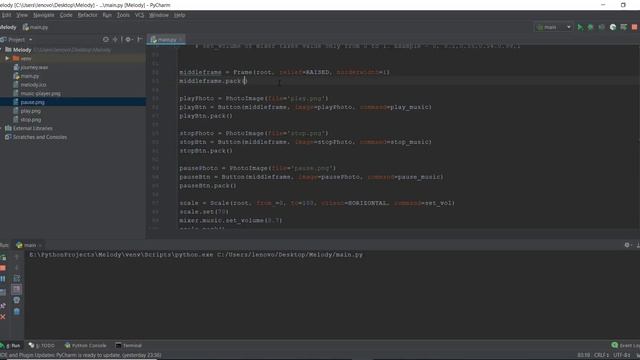This screenshot has height=360, width=640.
Task: Open the Navigate menu
Action: [x=43, y=15]
